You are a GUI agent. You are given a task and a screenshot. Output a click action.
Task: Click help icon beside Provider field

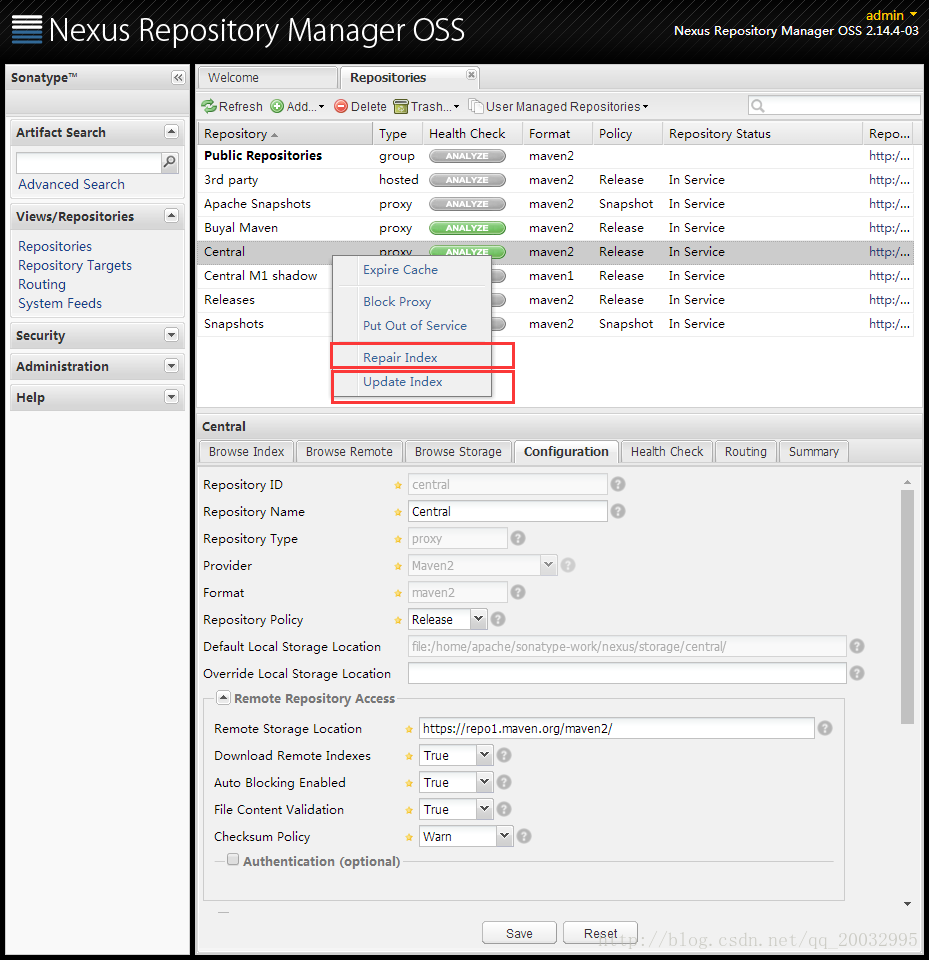[568, 565]
